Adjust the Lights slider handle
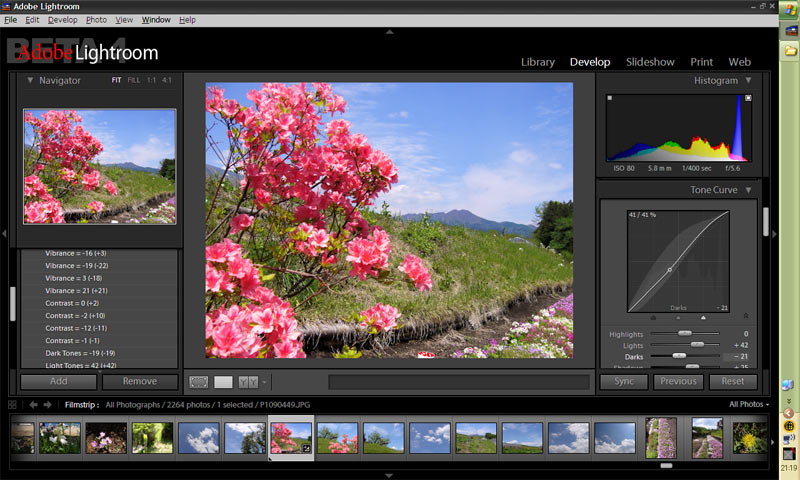The image size is (800, 480). 697,345
